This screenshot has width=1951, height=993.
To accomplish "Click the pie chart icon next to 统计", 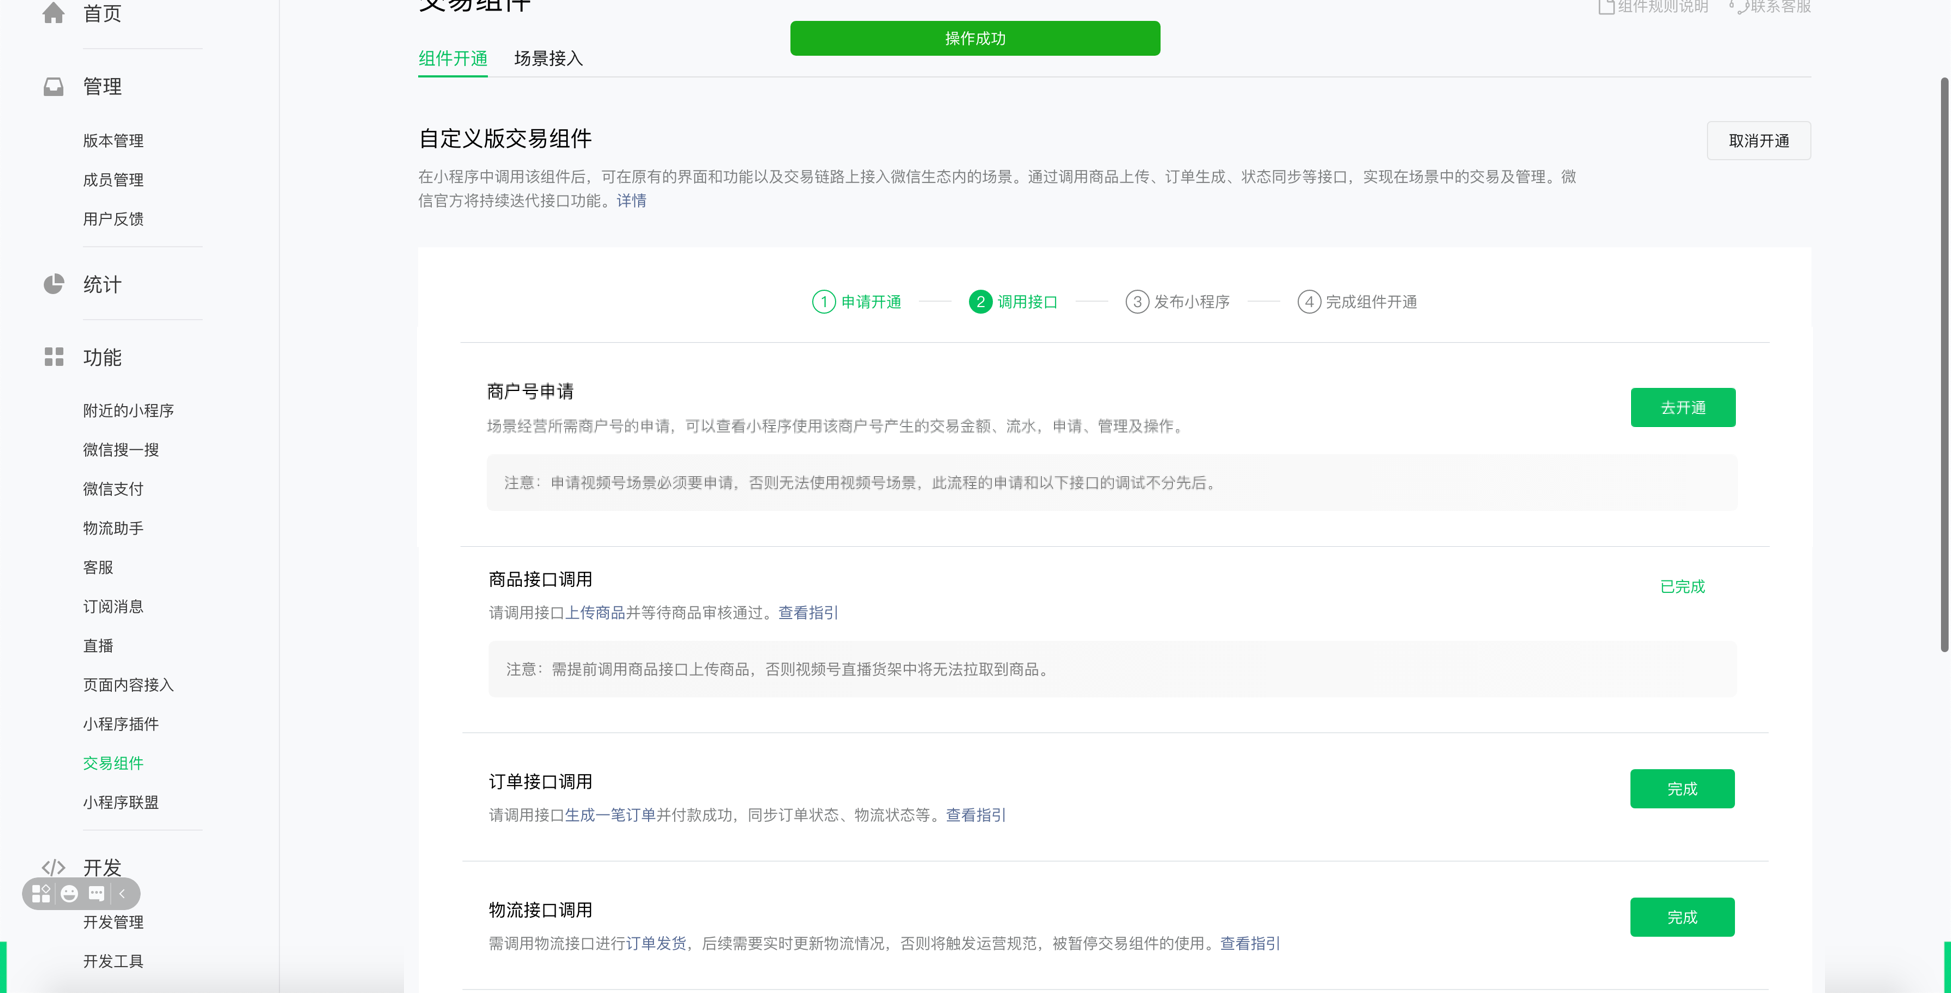I will [54, 284].
